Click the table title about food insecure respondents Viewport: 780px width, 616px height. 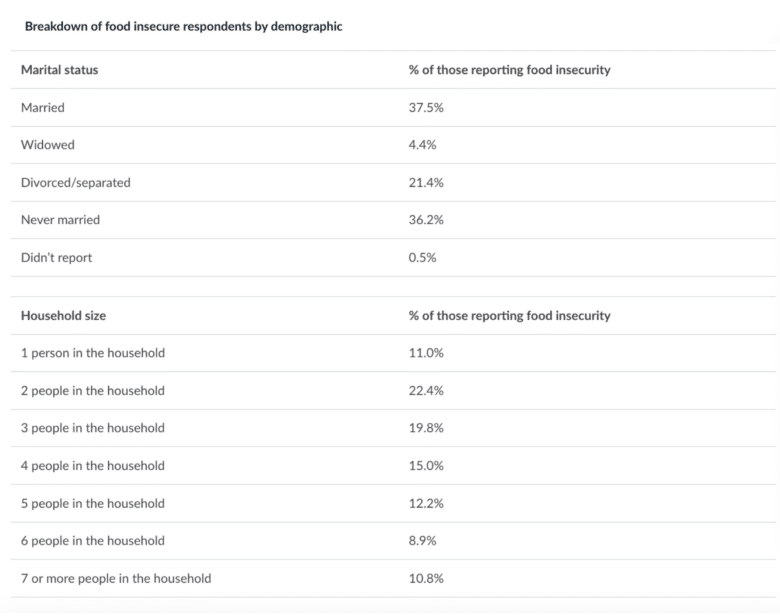coord(183,27)
